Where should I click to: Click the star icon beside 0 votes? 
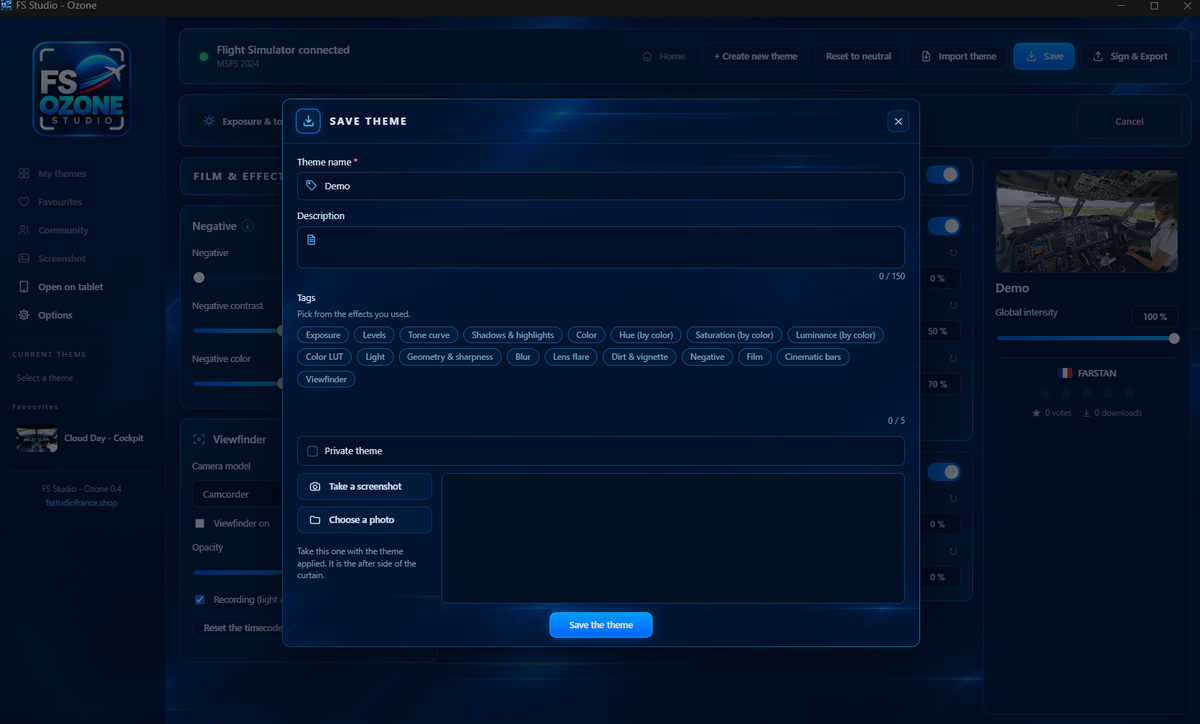click(1037, 413)
